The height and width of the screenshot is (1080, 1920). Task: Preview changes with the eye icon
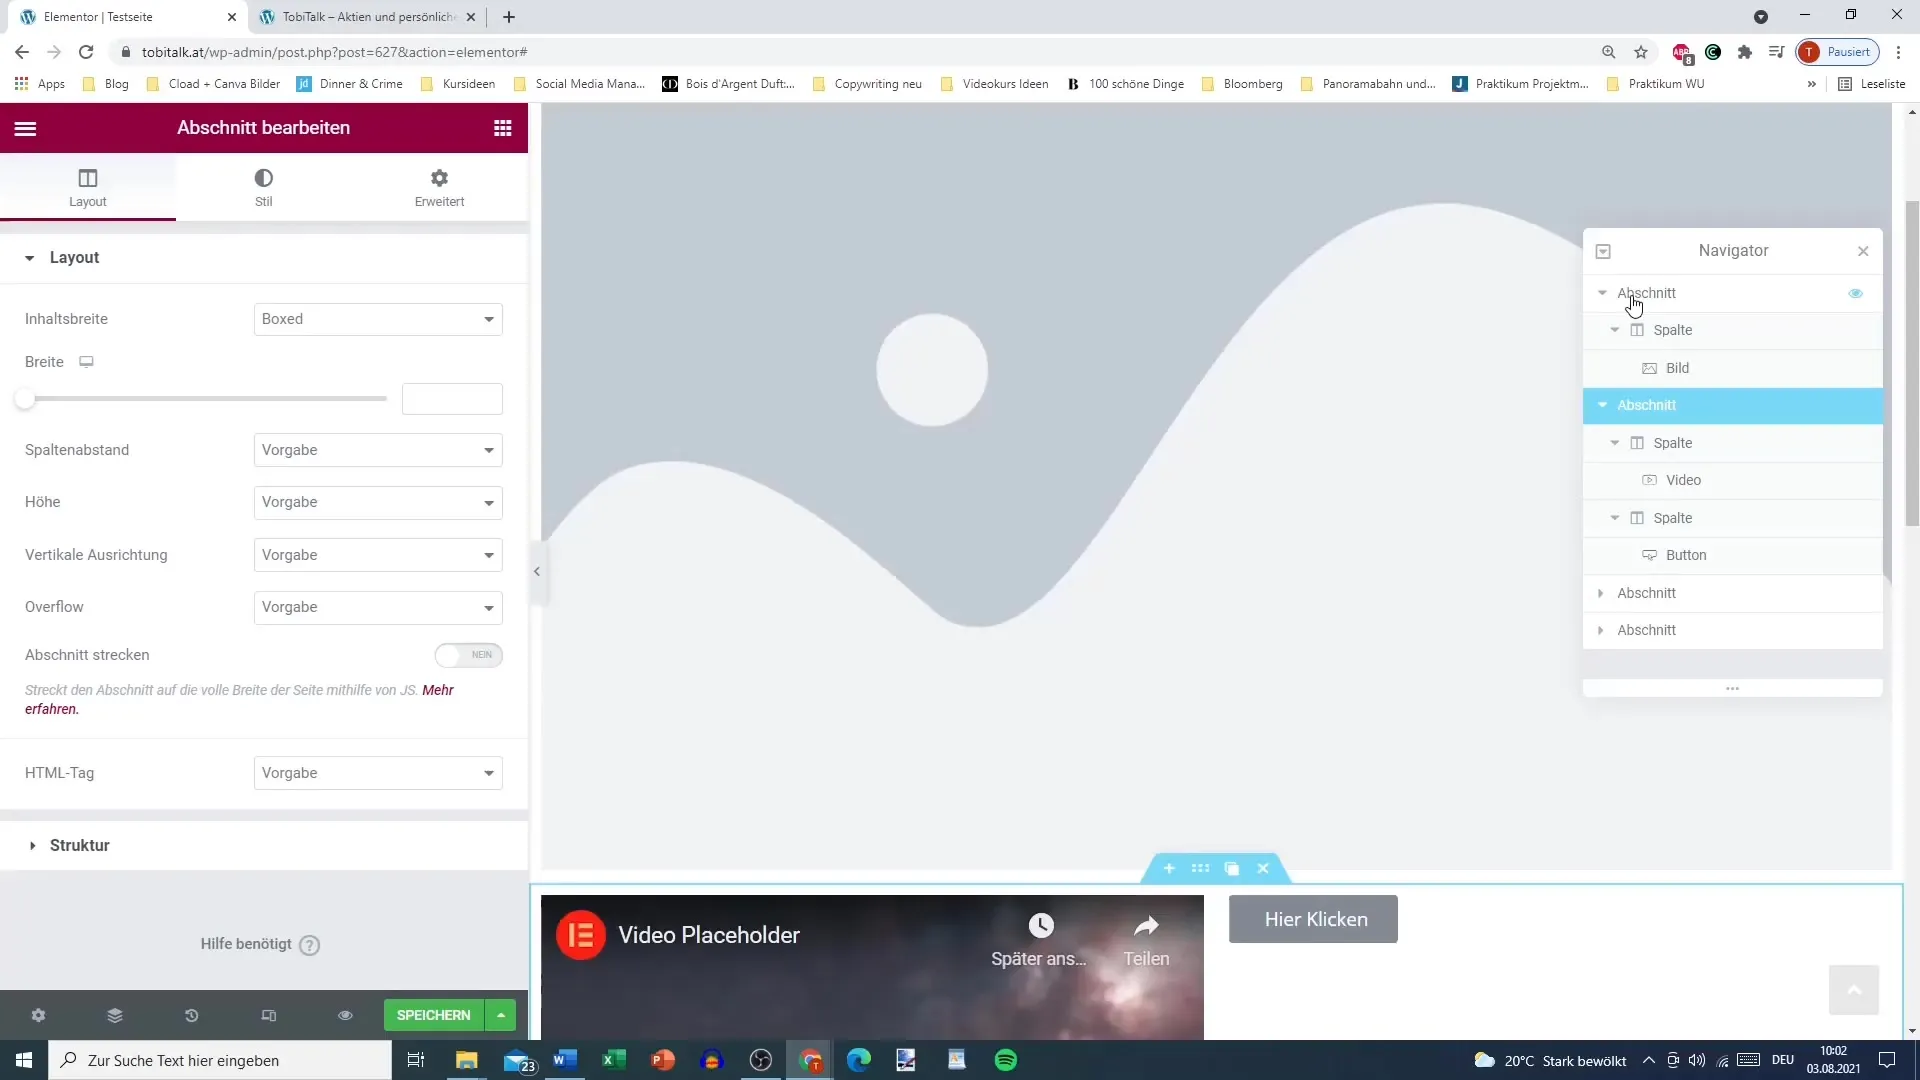click(x=345, y=1015)
